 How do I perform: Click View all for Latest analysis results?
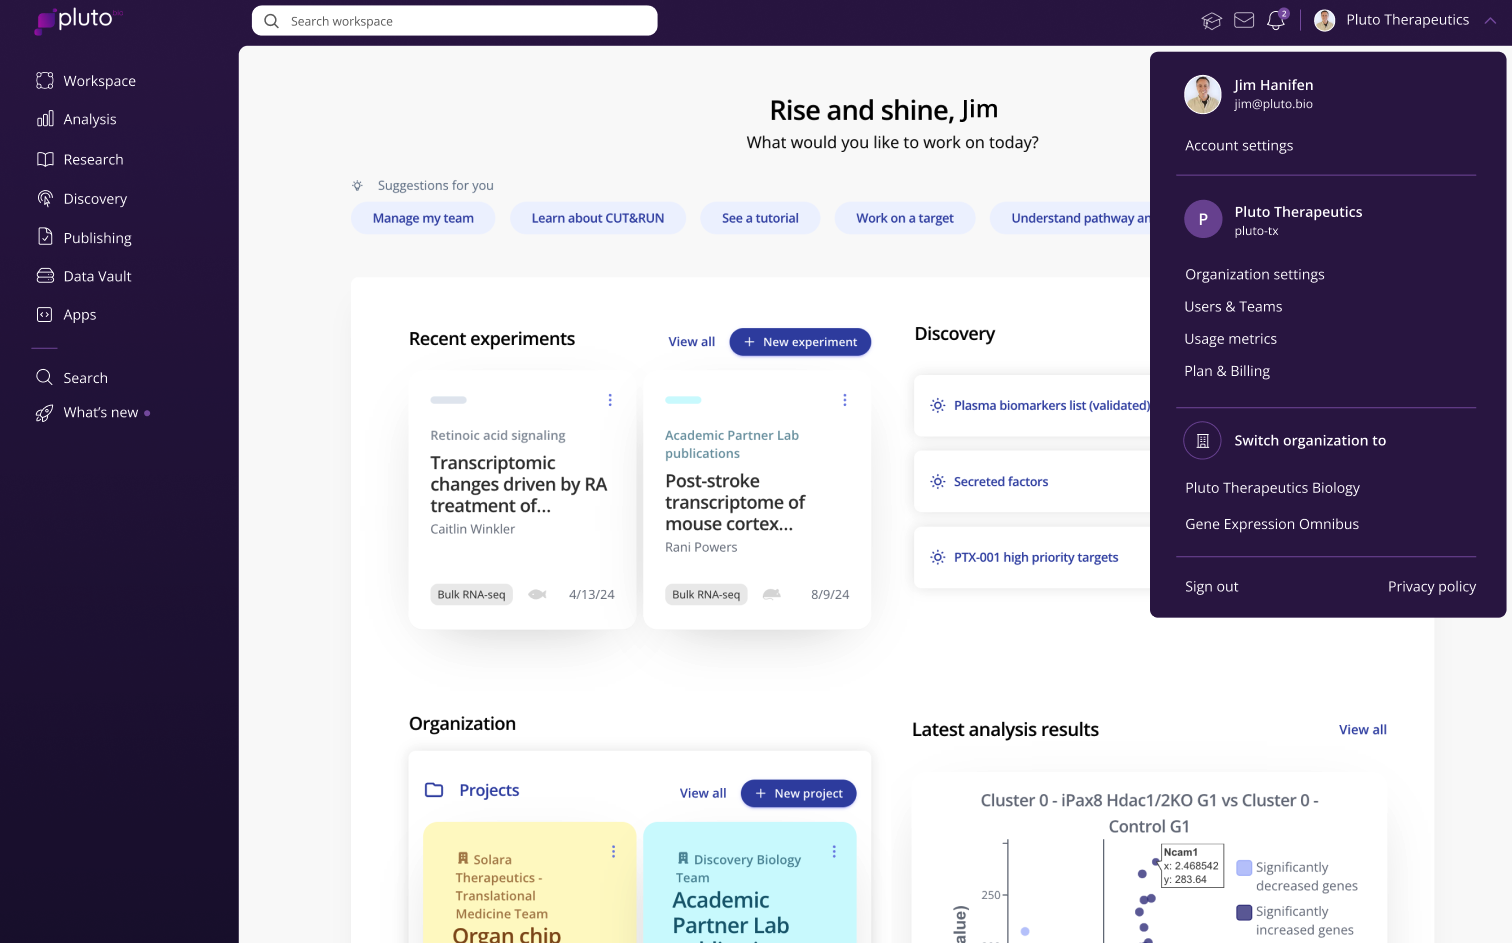click(x=1363, y=730)
